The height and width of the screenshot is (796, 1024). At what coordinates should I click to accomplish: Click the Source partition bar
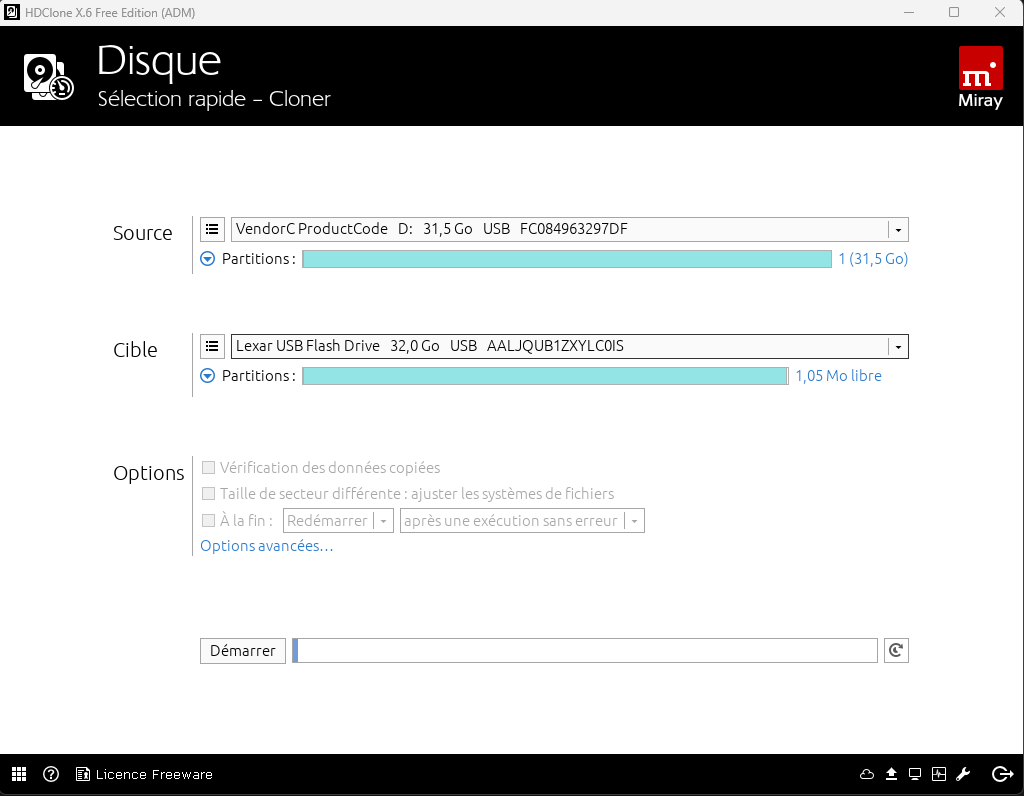pos(566,259)
